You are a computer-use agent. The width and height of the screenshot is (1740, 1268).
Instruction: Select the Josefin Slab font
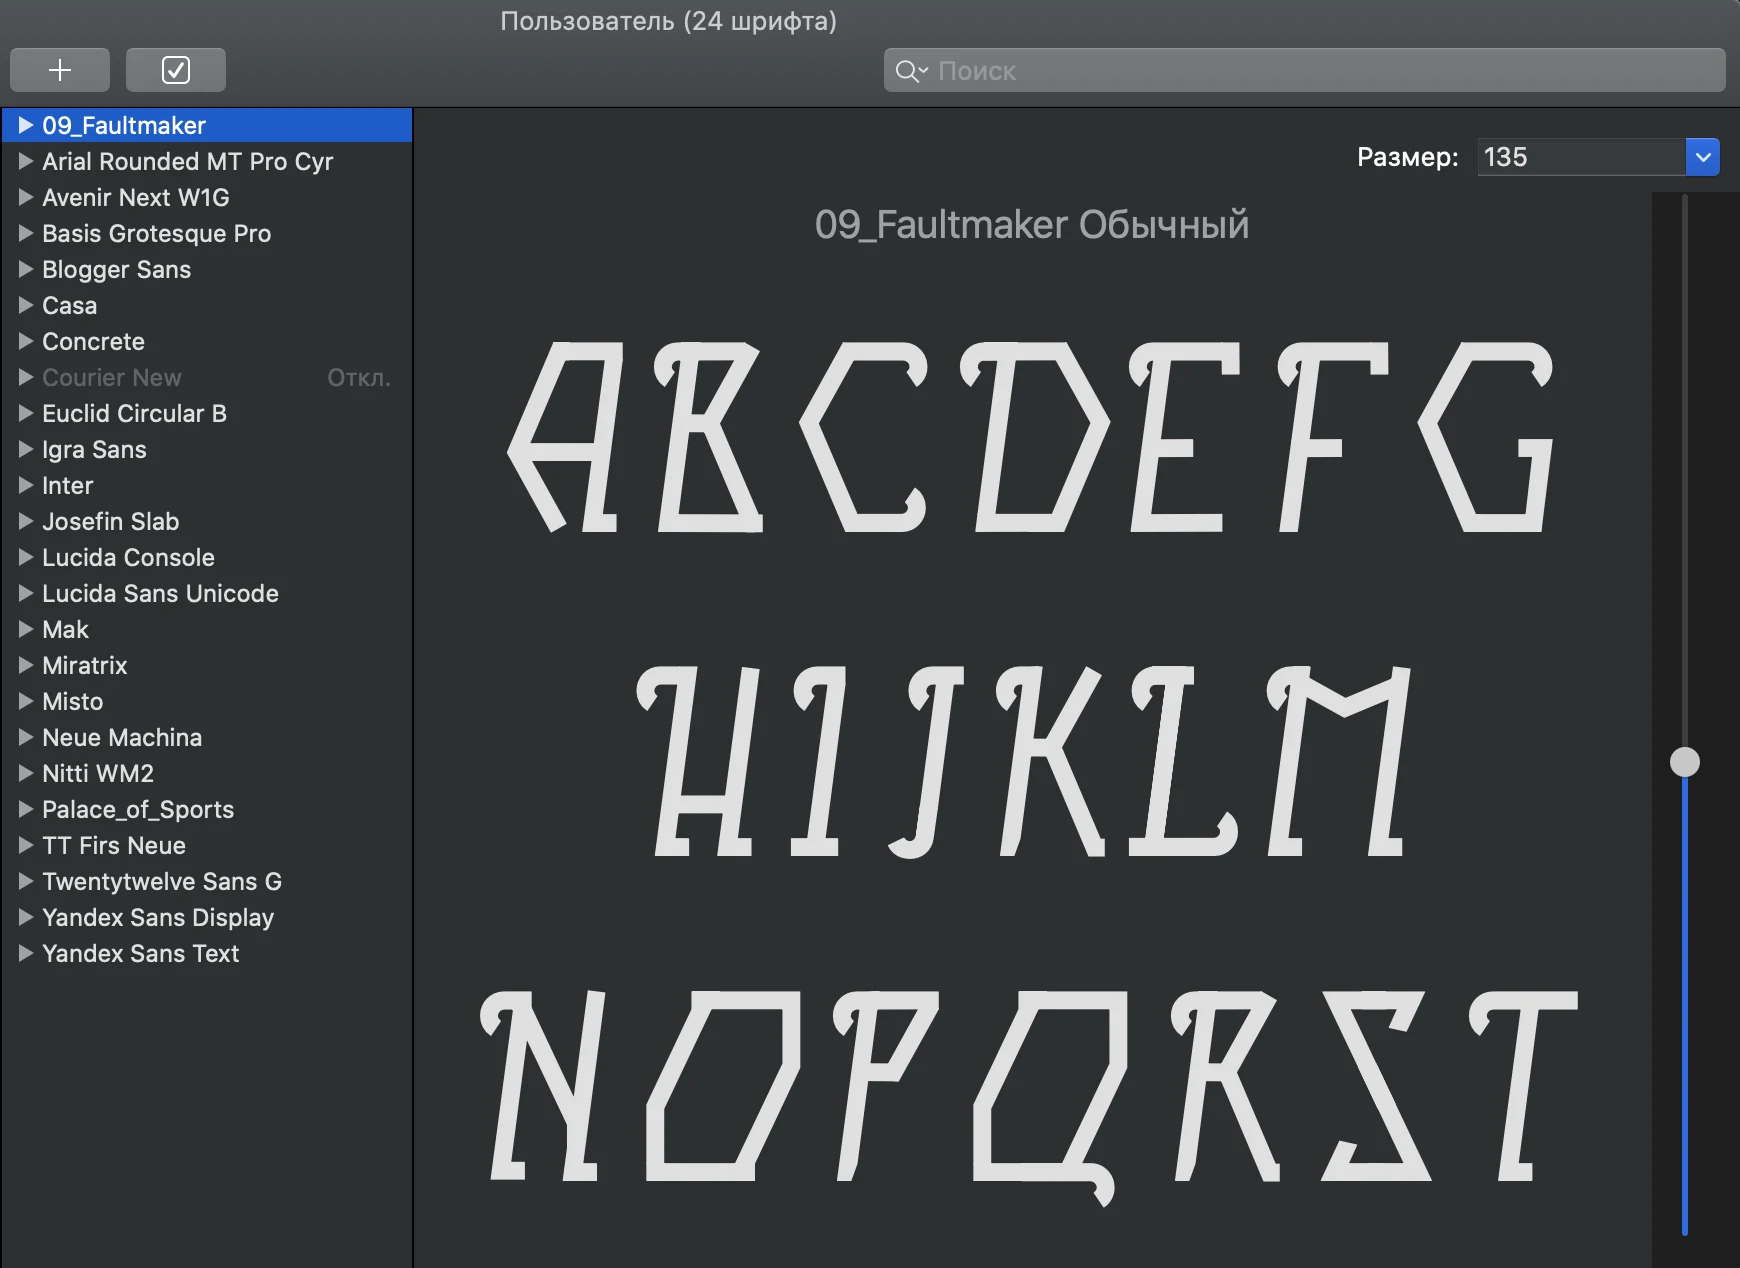(207, 521)
